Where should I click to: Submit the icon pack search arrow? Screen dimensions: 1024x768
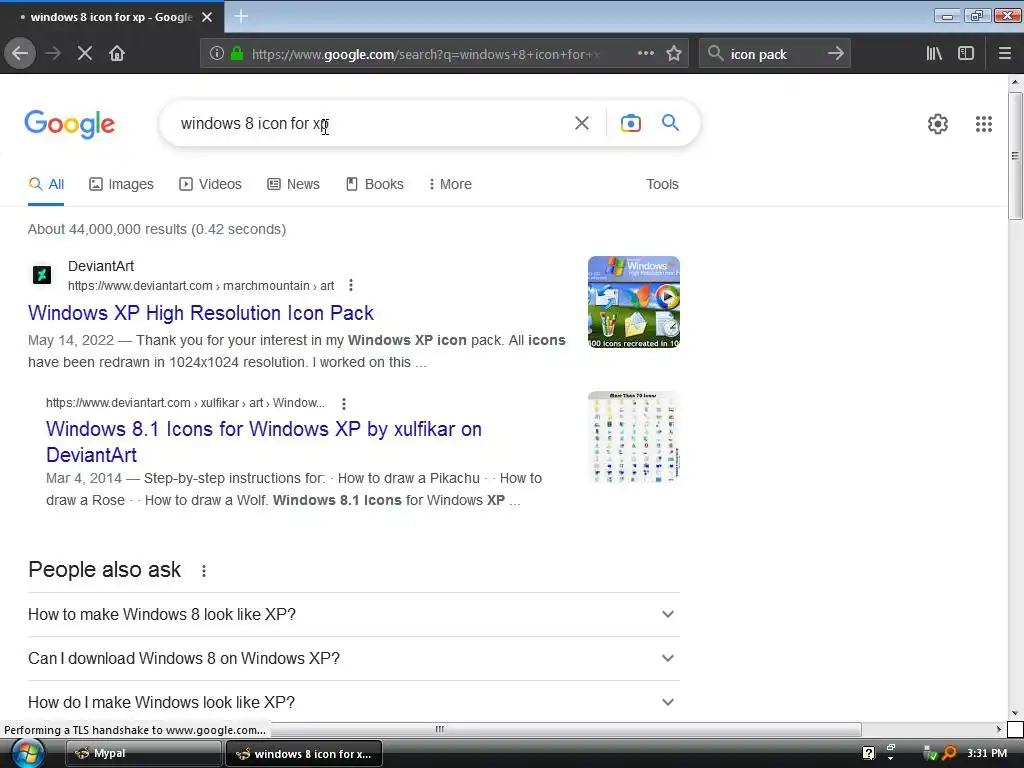pyautogui.click(x=836, y=54)
